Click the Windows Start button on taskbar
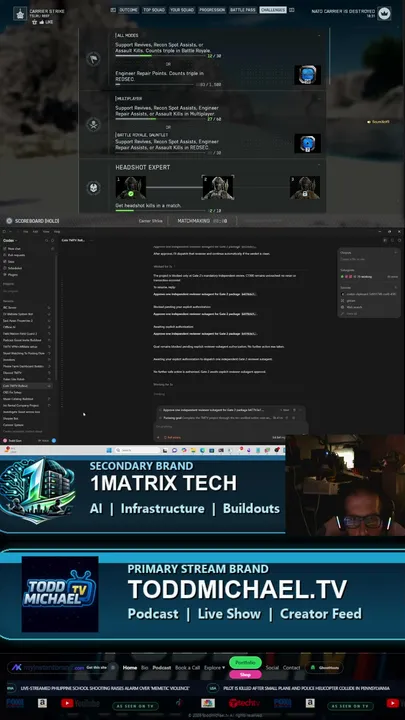 click(x=109, y=450)
